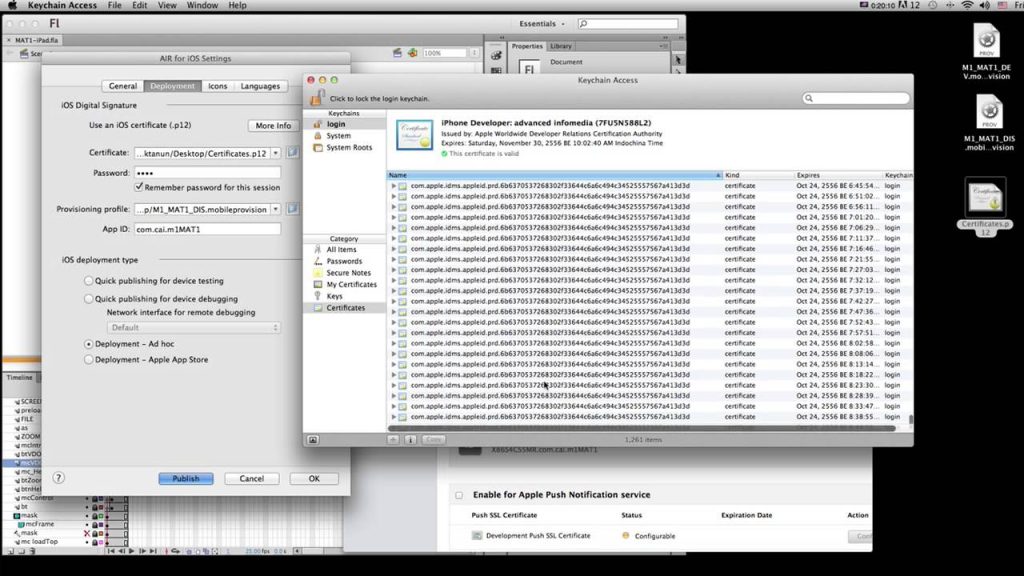Click the Publish button
1024x576 pixels.
(x=185, y=479)
